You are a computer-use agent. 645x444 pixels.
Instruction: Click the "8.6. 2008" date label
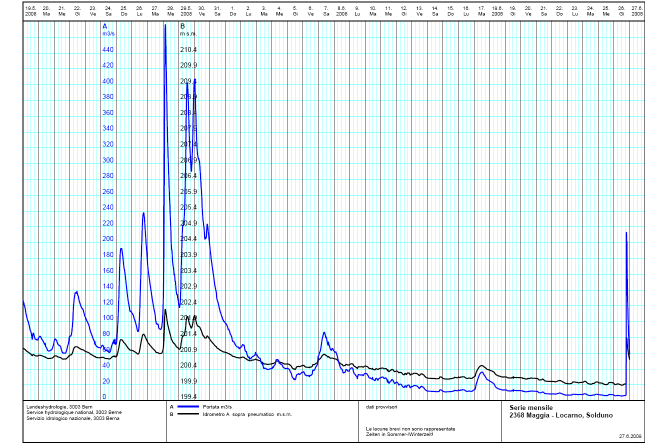tap(341, 10)
